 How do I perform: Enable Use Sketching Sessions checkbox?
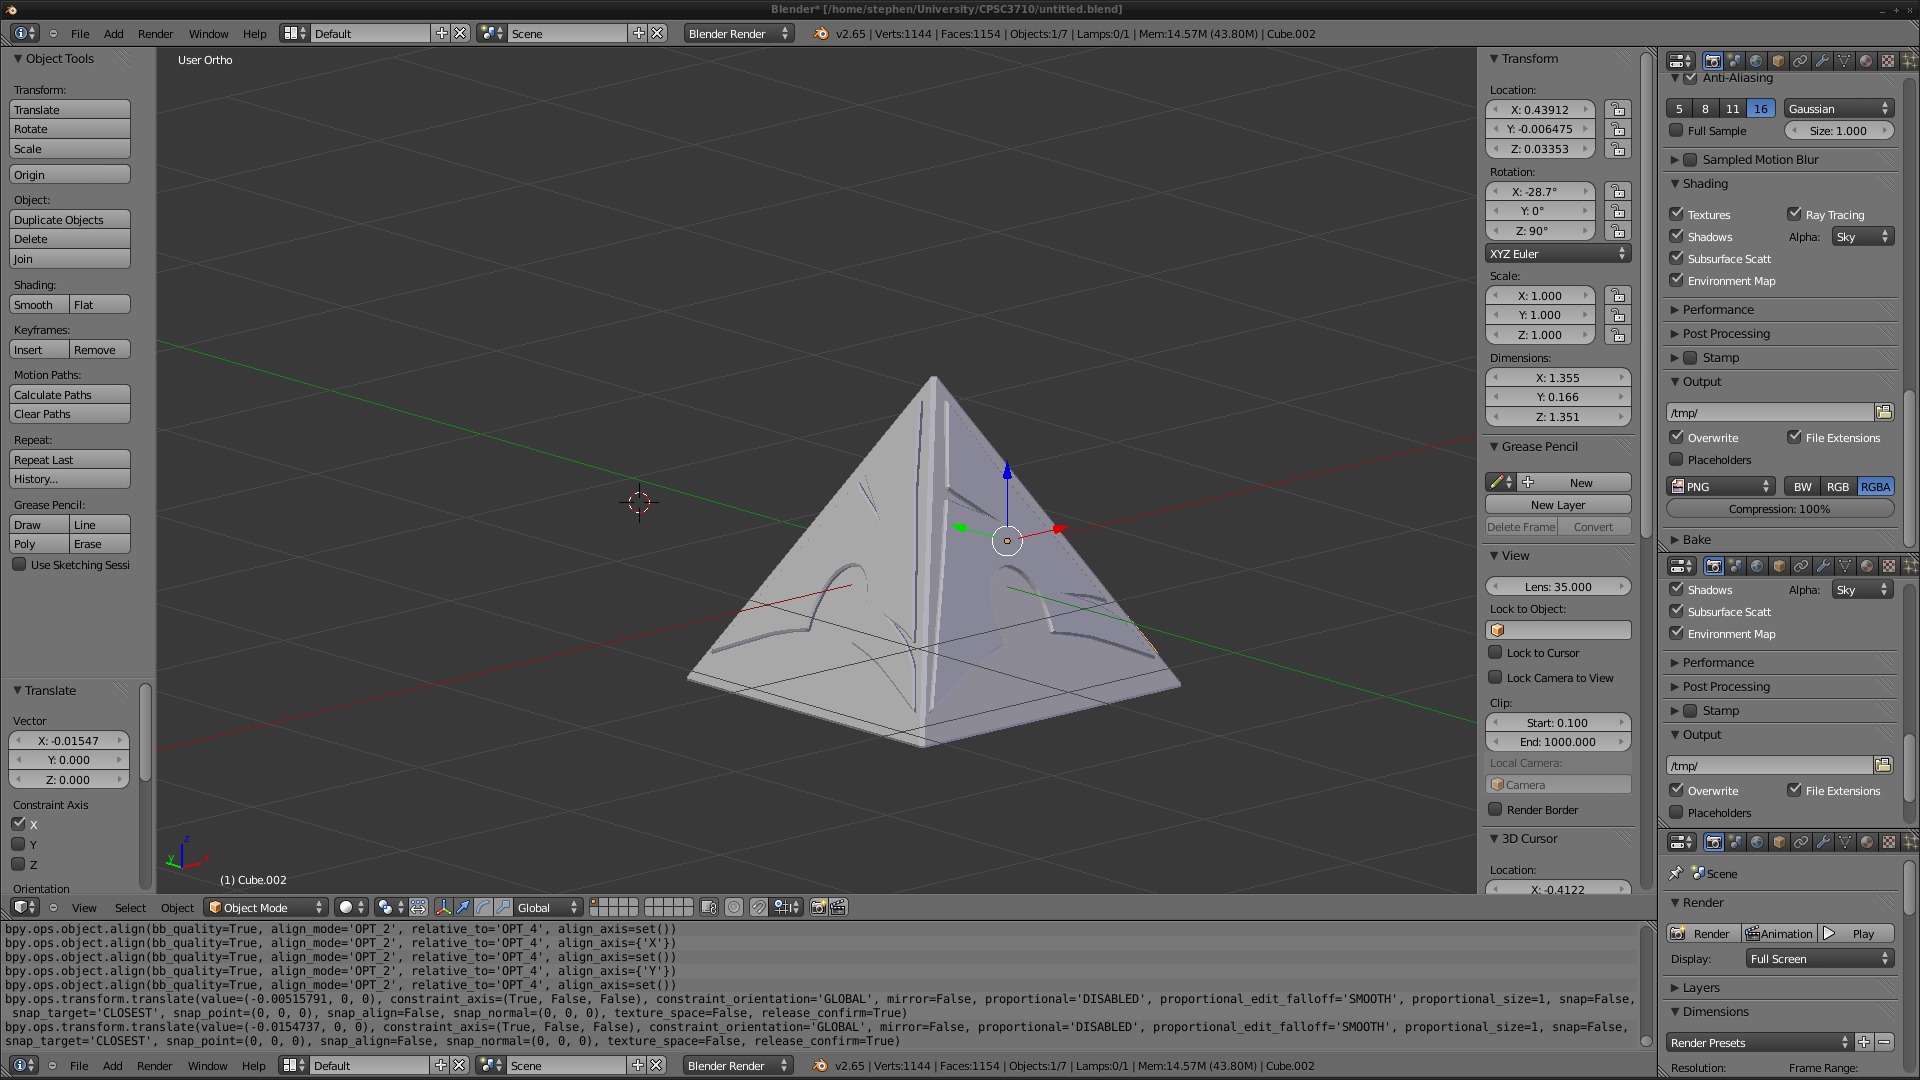pyautogui.click(x=19, y=564)
